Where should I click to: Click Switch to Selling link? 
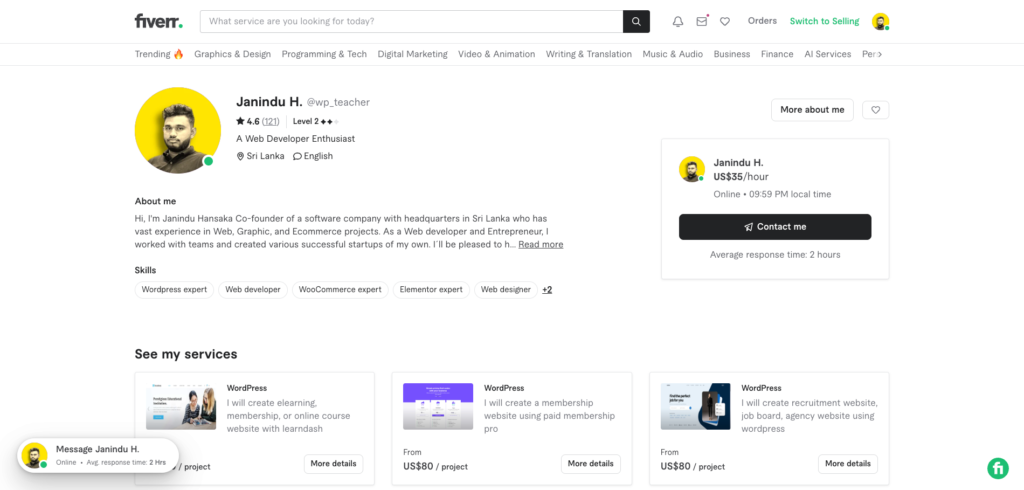[824, 21]
